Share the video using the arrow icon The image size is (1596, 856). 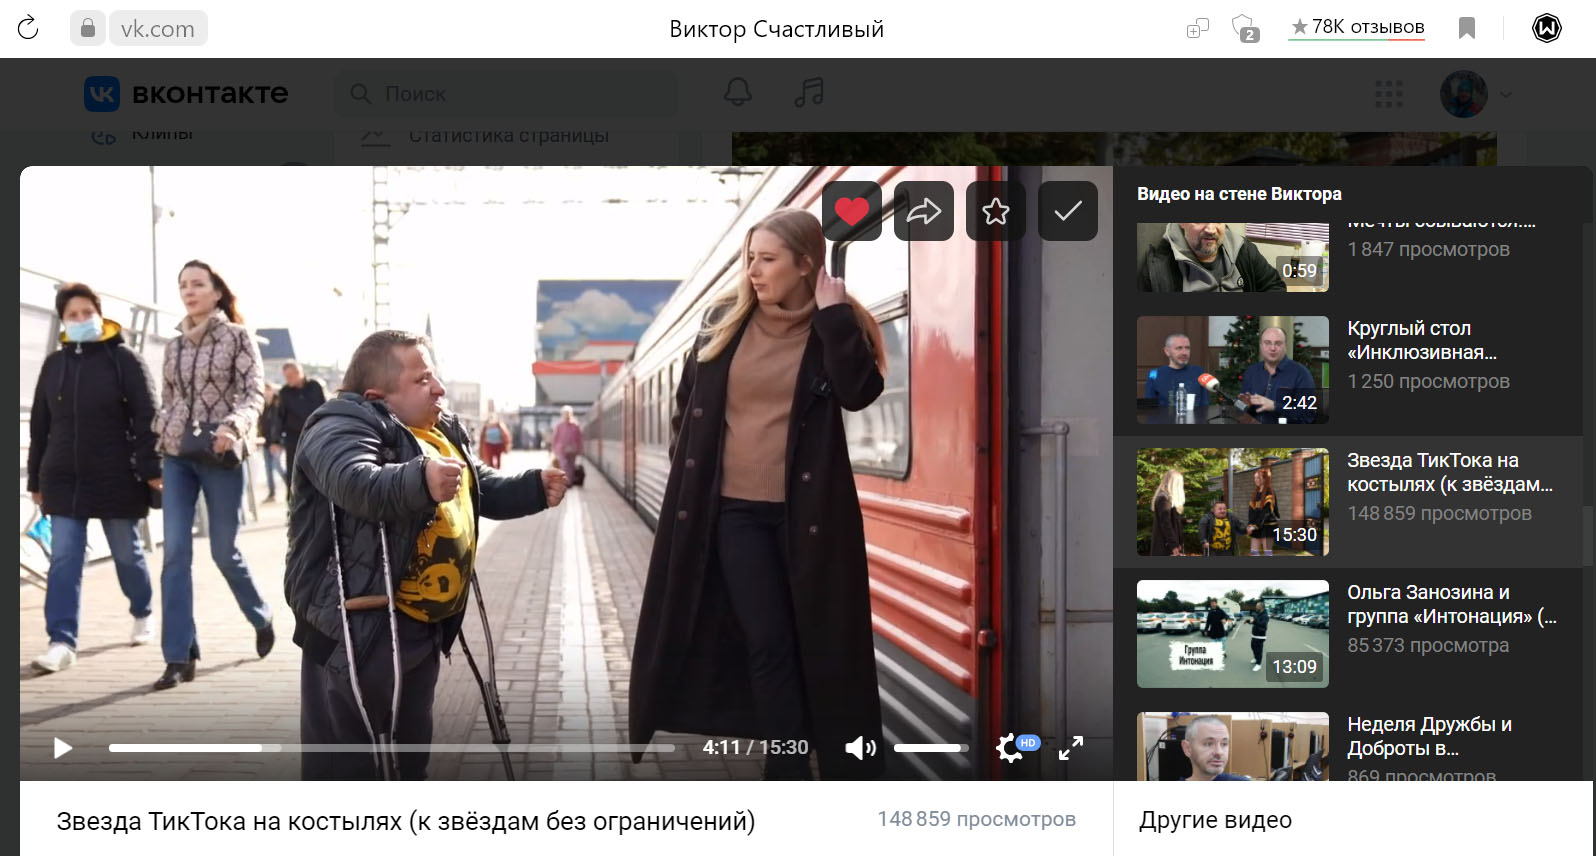pyautogui.click(x=923, y=211)
